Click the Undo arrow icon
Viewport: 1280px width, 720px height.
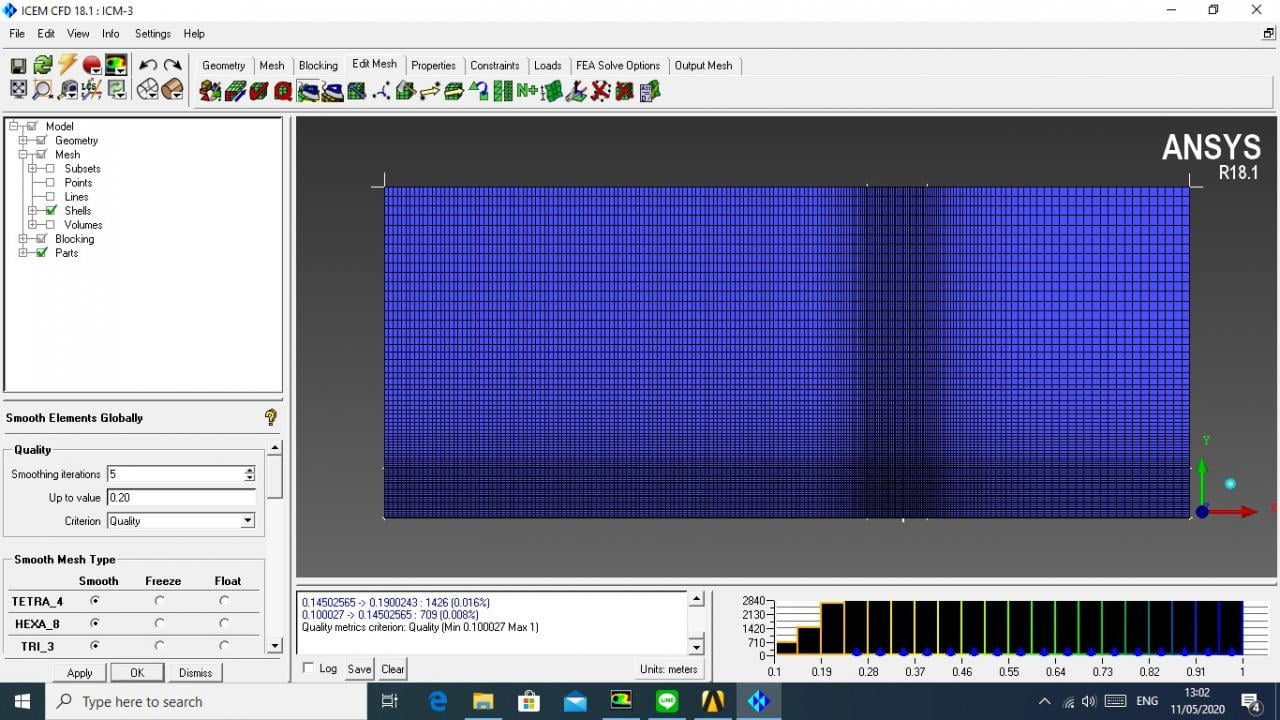[148, 66]
